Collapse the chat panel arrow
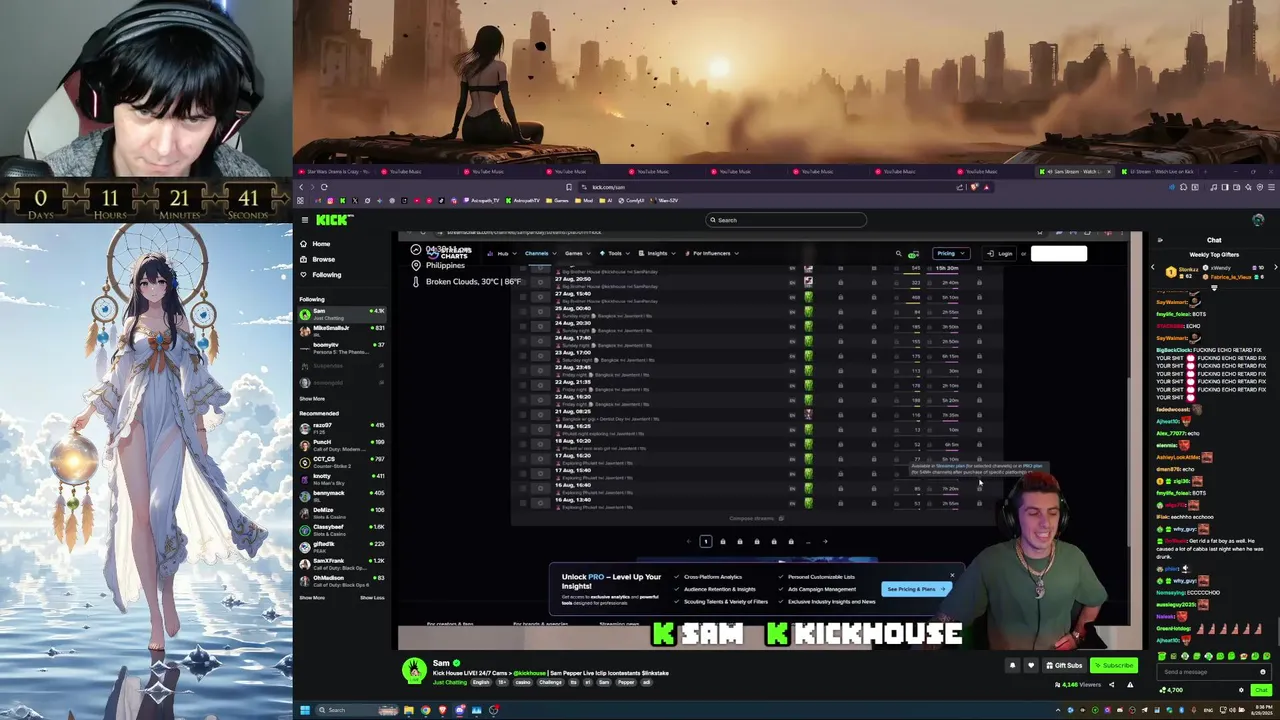This screenshot has width=1280, height=720. 1160,240
